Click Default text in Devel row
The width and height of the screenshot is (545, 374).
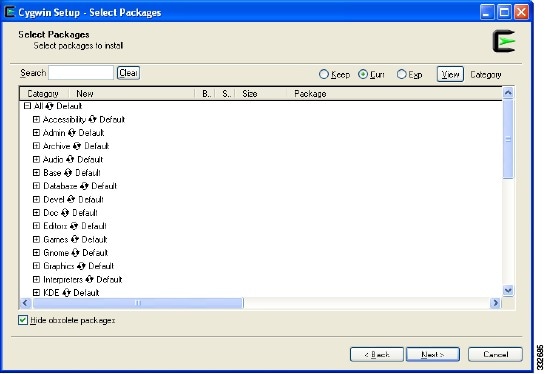click(91, 200)
